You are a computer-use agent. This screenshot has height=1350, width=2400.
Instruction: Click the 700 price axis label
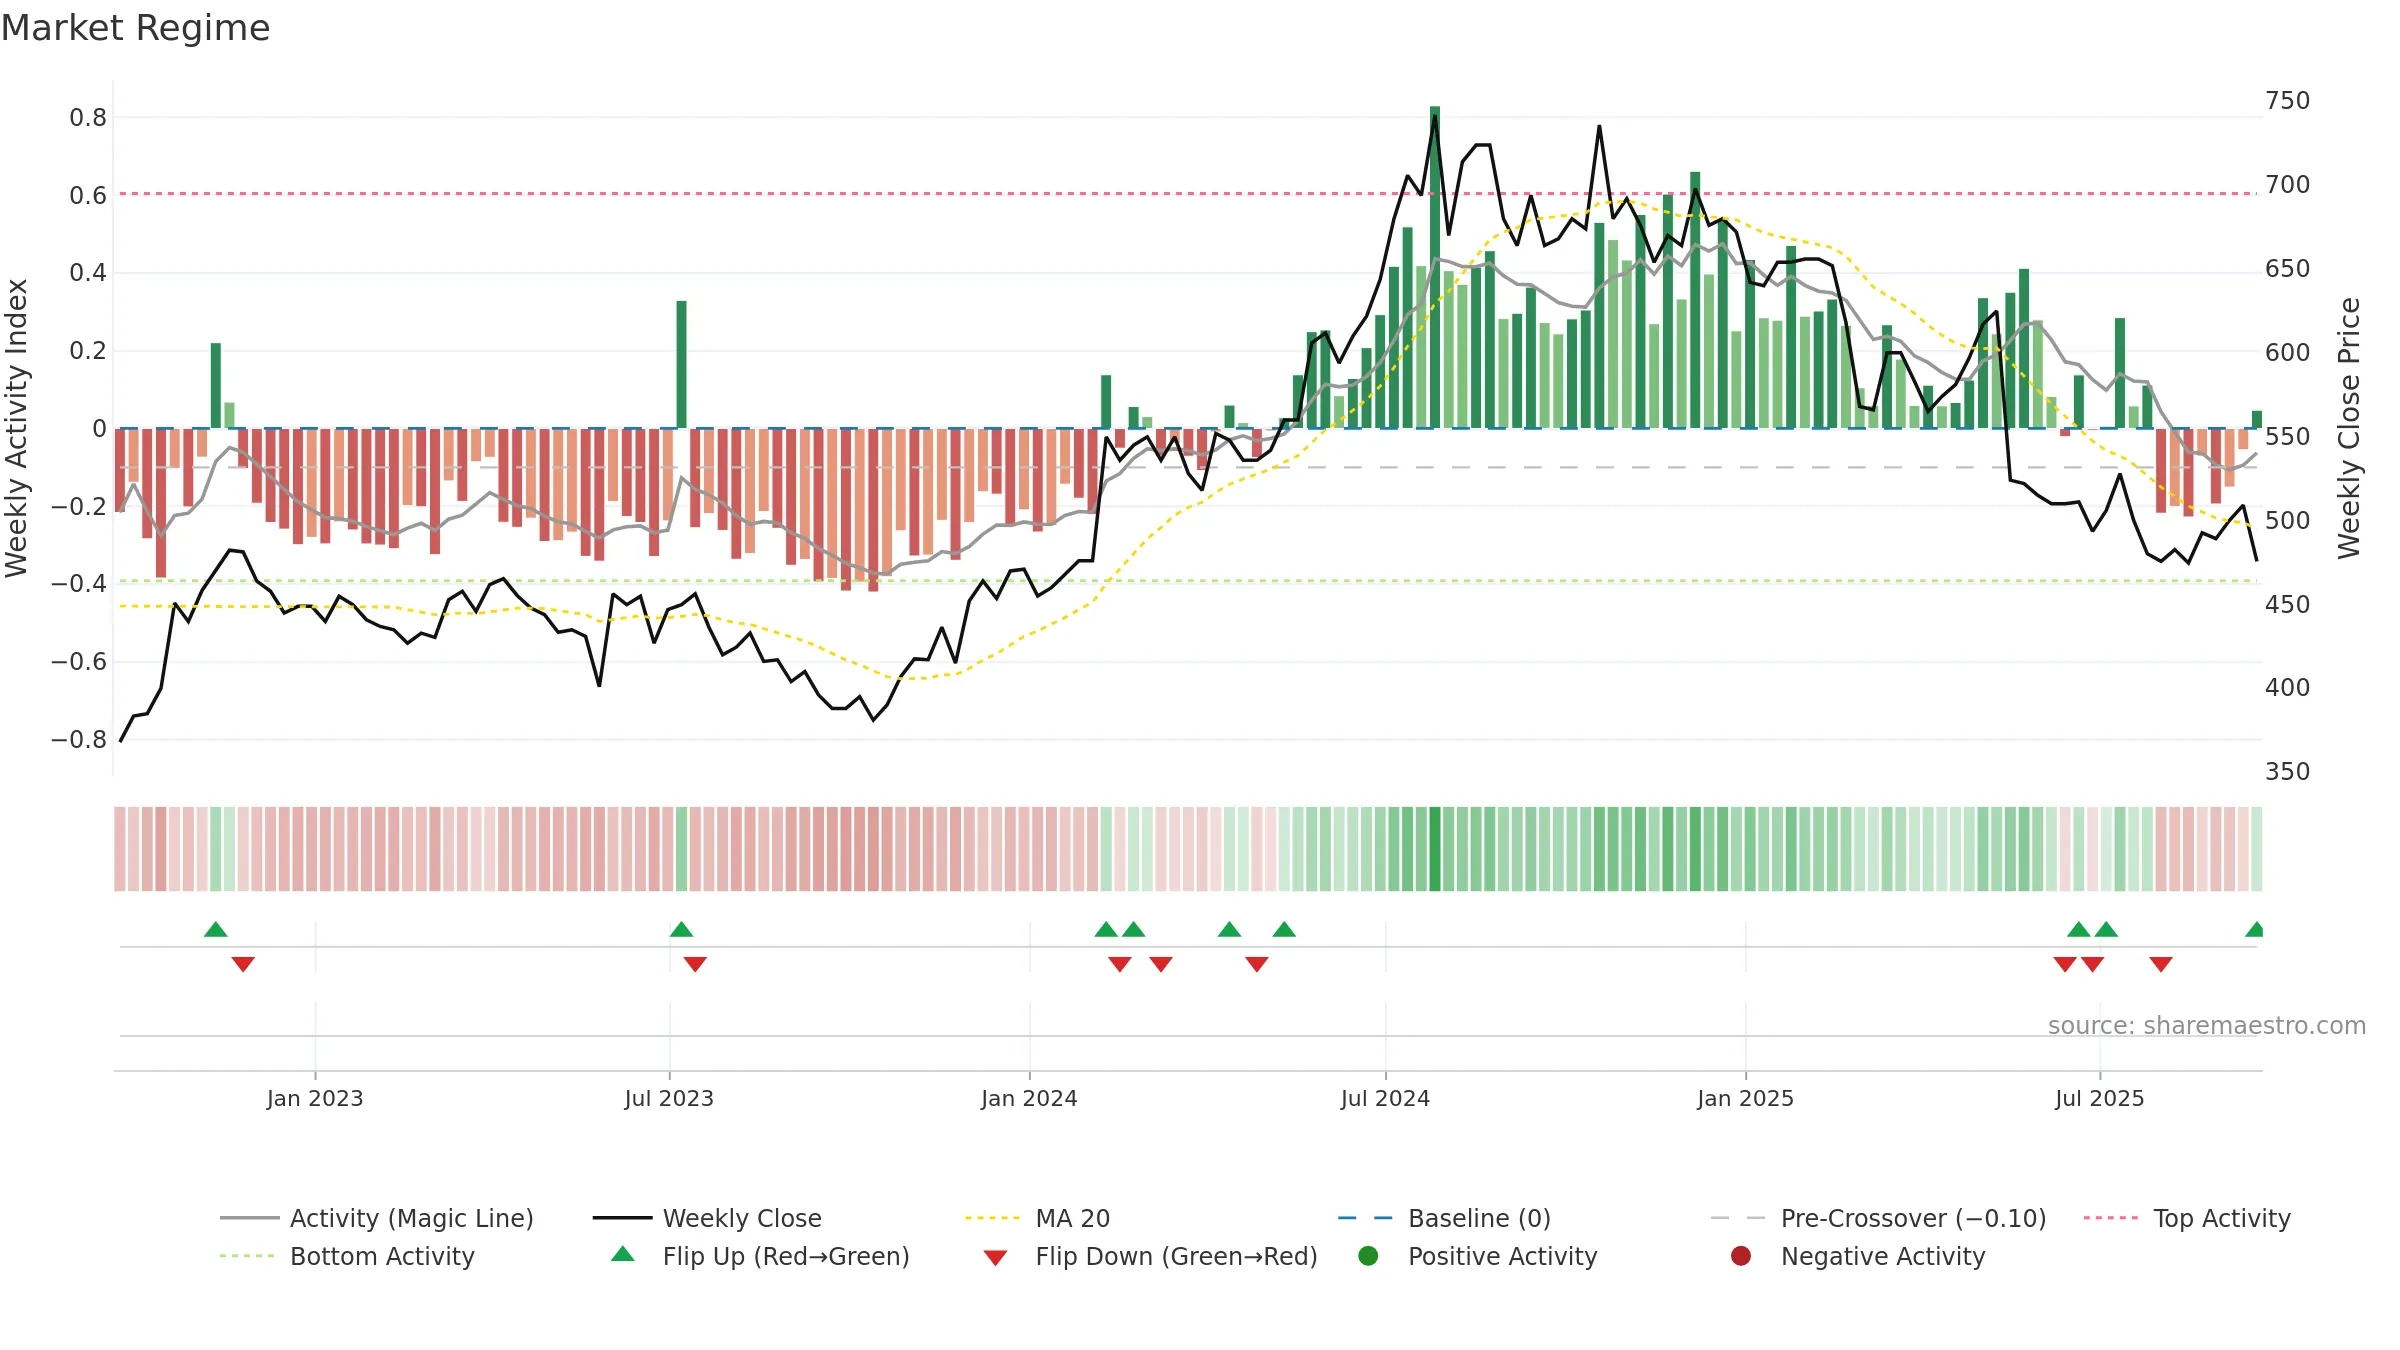pos(2288,185)
